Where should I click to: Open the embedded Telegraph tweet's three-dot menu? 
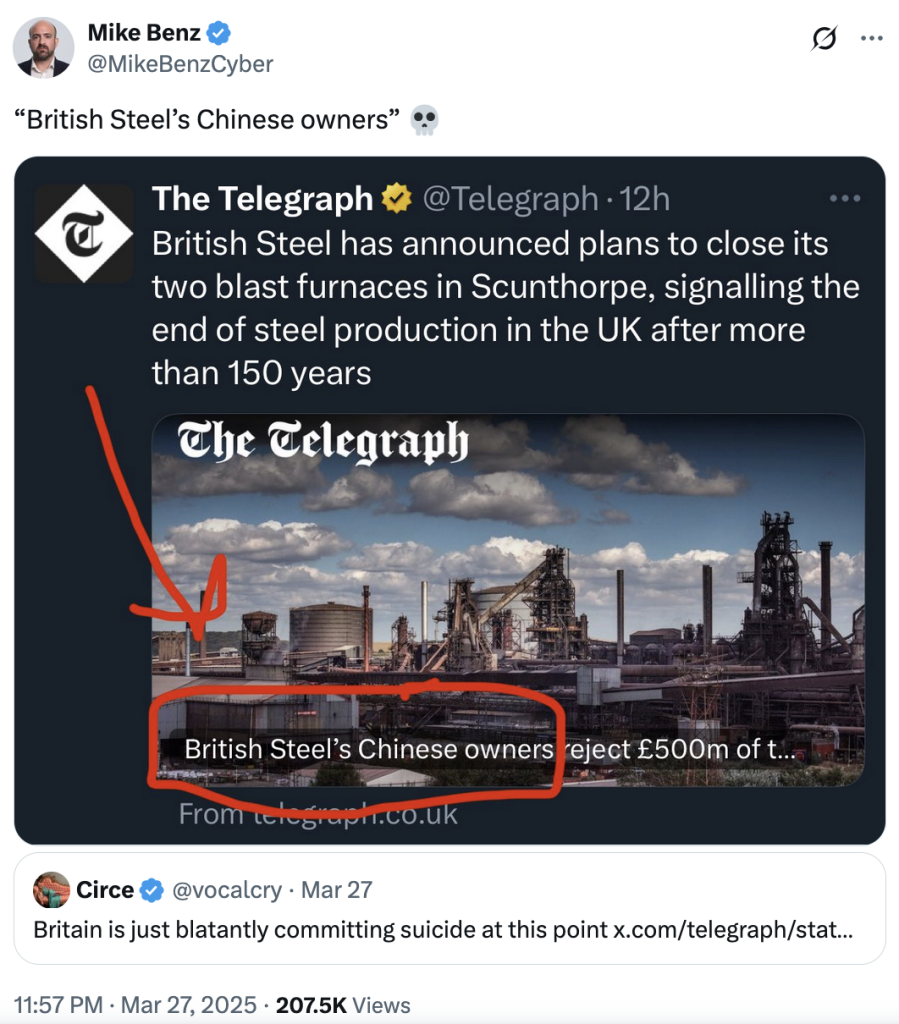(x=845, y=198)
